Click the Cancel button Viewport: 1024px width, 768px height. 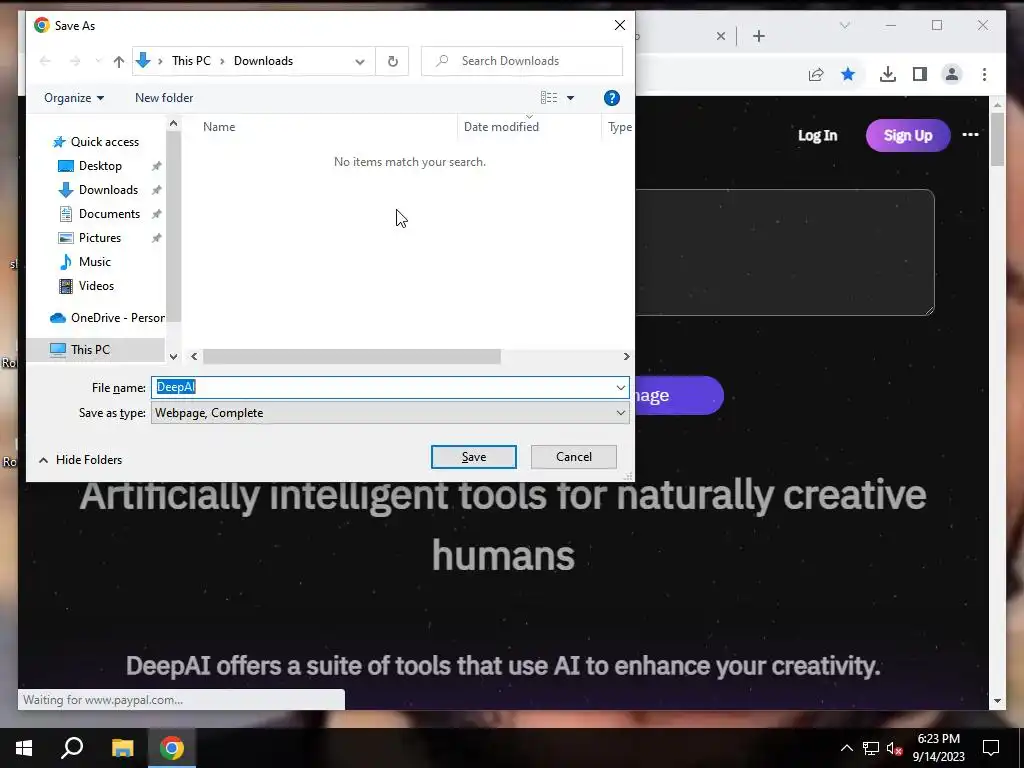pyautogui.click(x=573, y=457)
